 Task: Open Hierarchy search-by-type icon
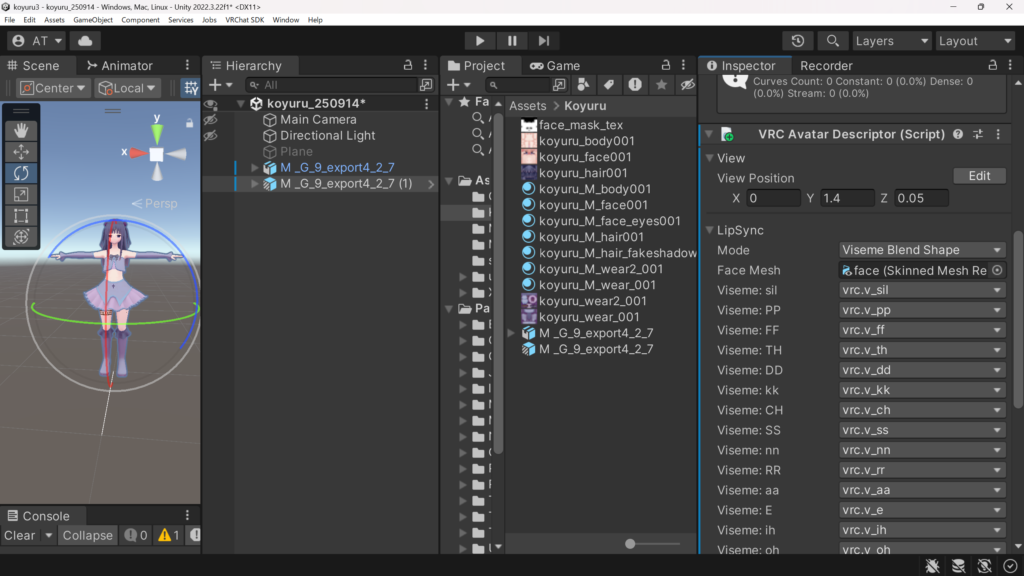coord(426,85)
